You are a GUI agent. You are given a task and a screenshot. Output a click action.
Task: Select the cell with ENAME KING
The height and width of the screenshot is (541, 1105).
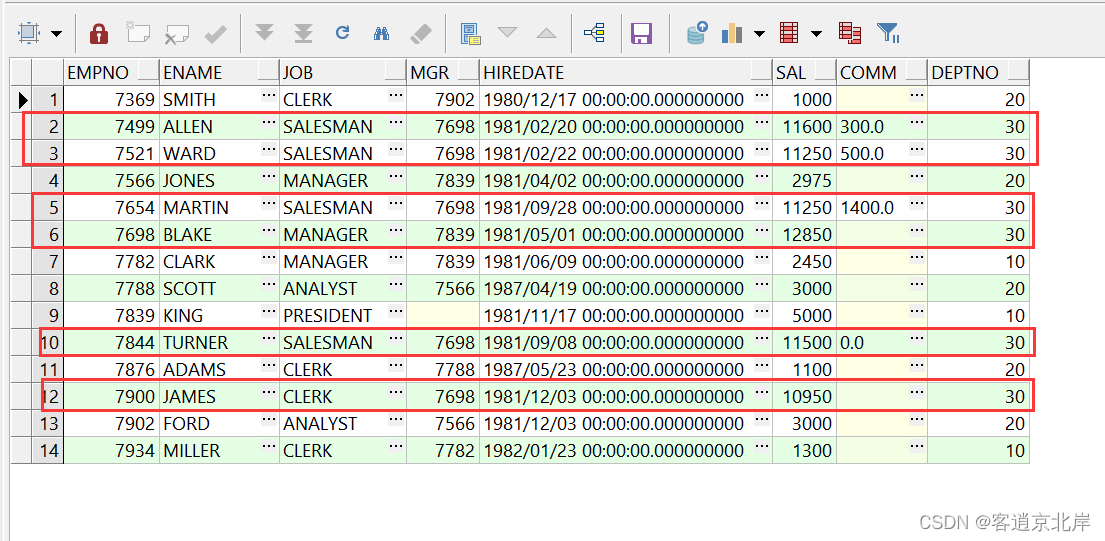coord(219,316)
